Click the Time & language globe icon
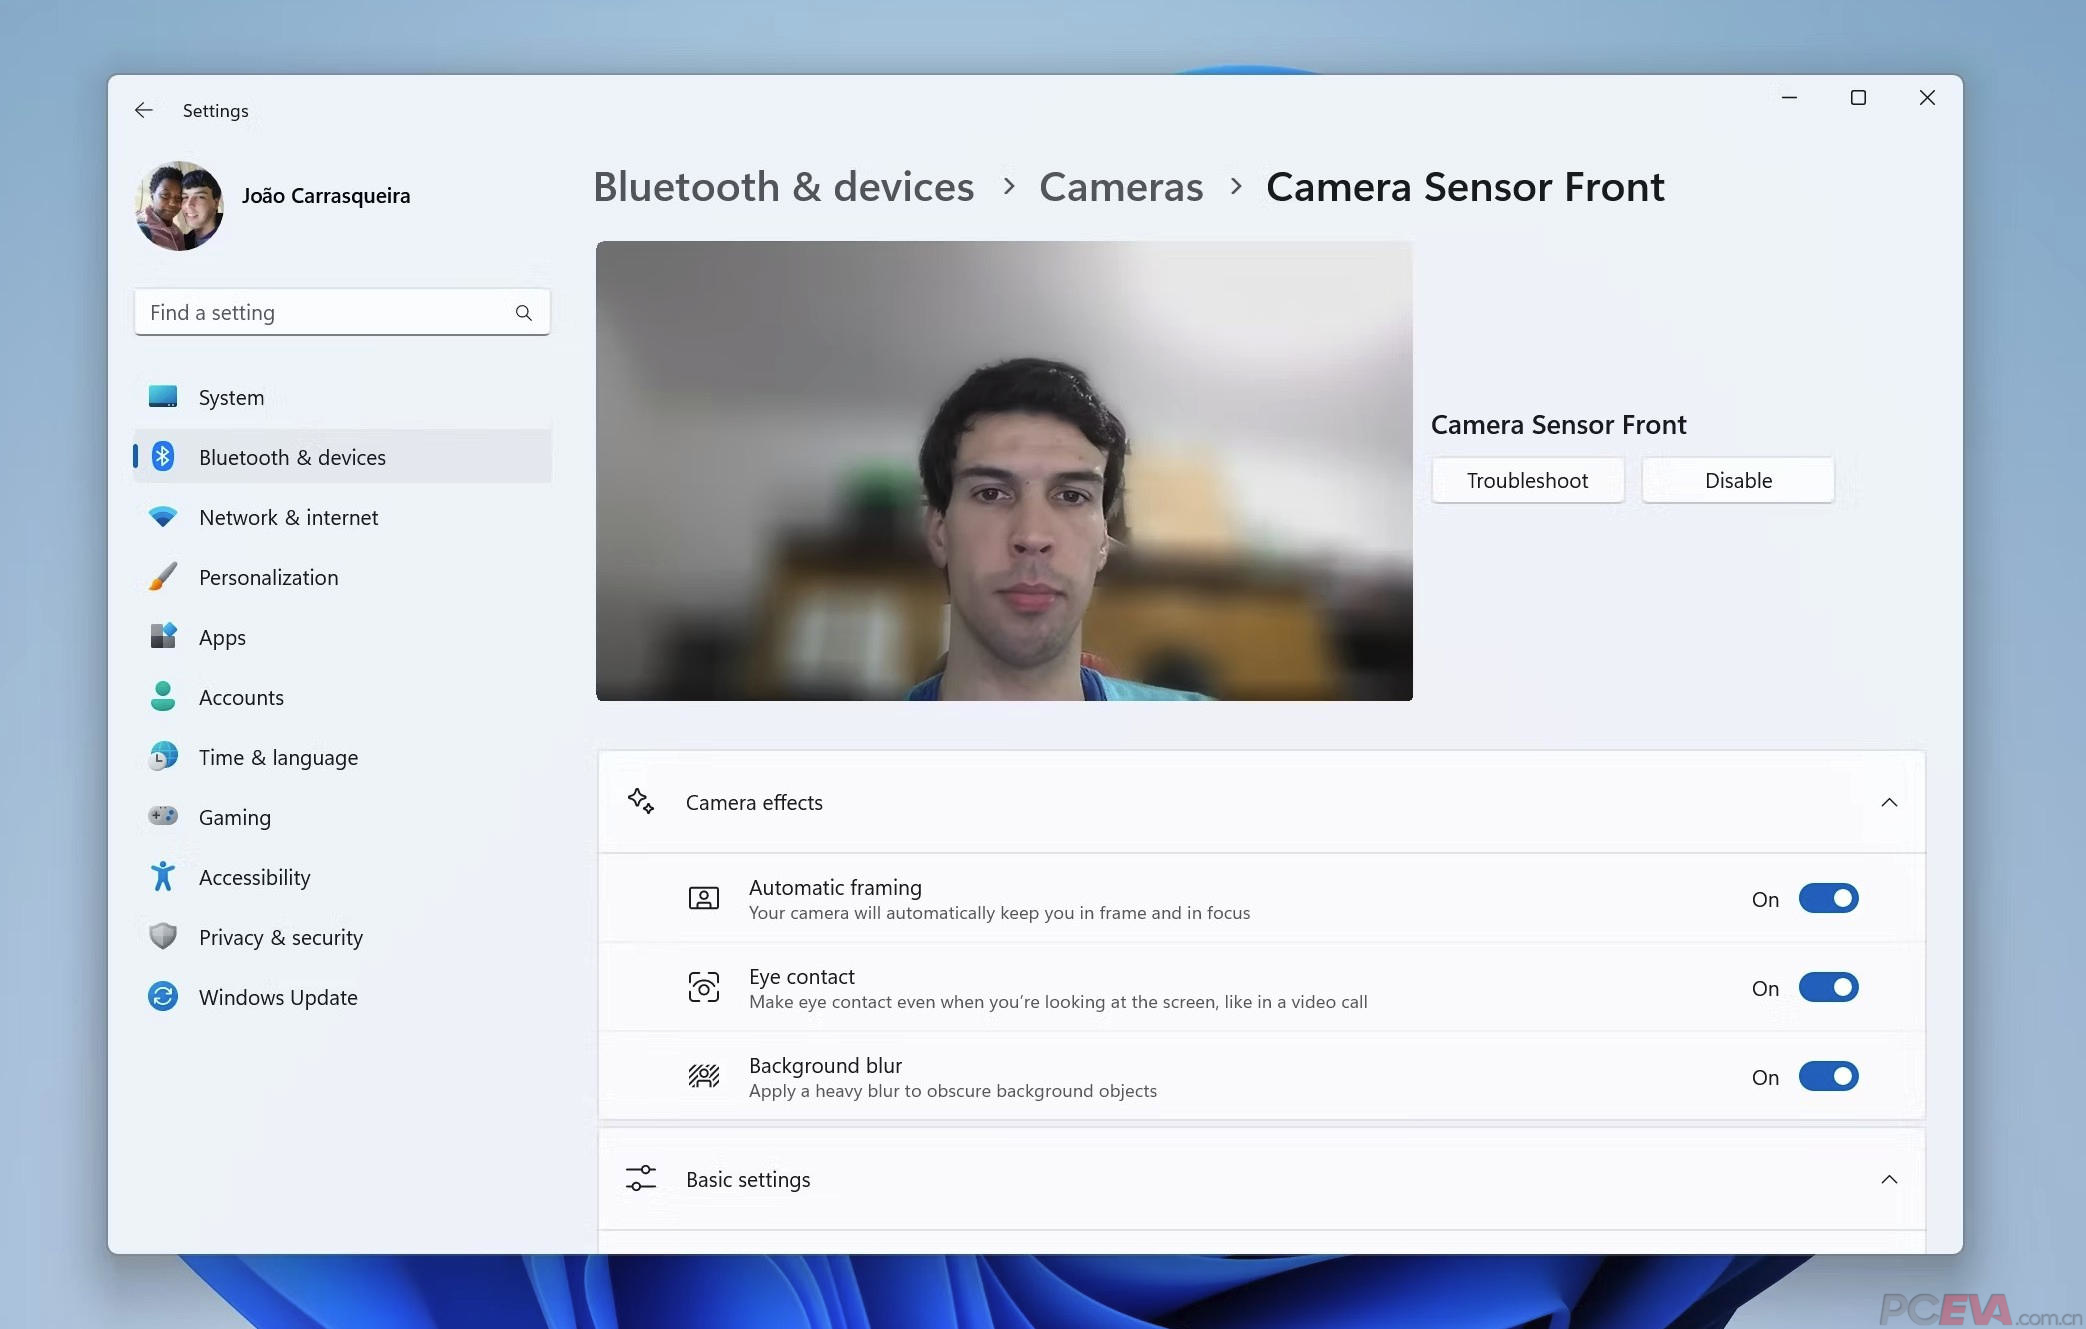This screenshot has width=2086, height=1329. (x=163, y=756)
